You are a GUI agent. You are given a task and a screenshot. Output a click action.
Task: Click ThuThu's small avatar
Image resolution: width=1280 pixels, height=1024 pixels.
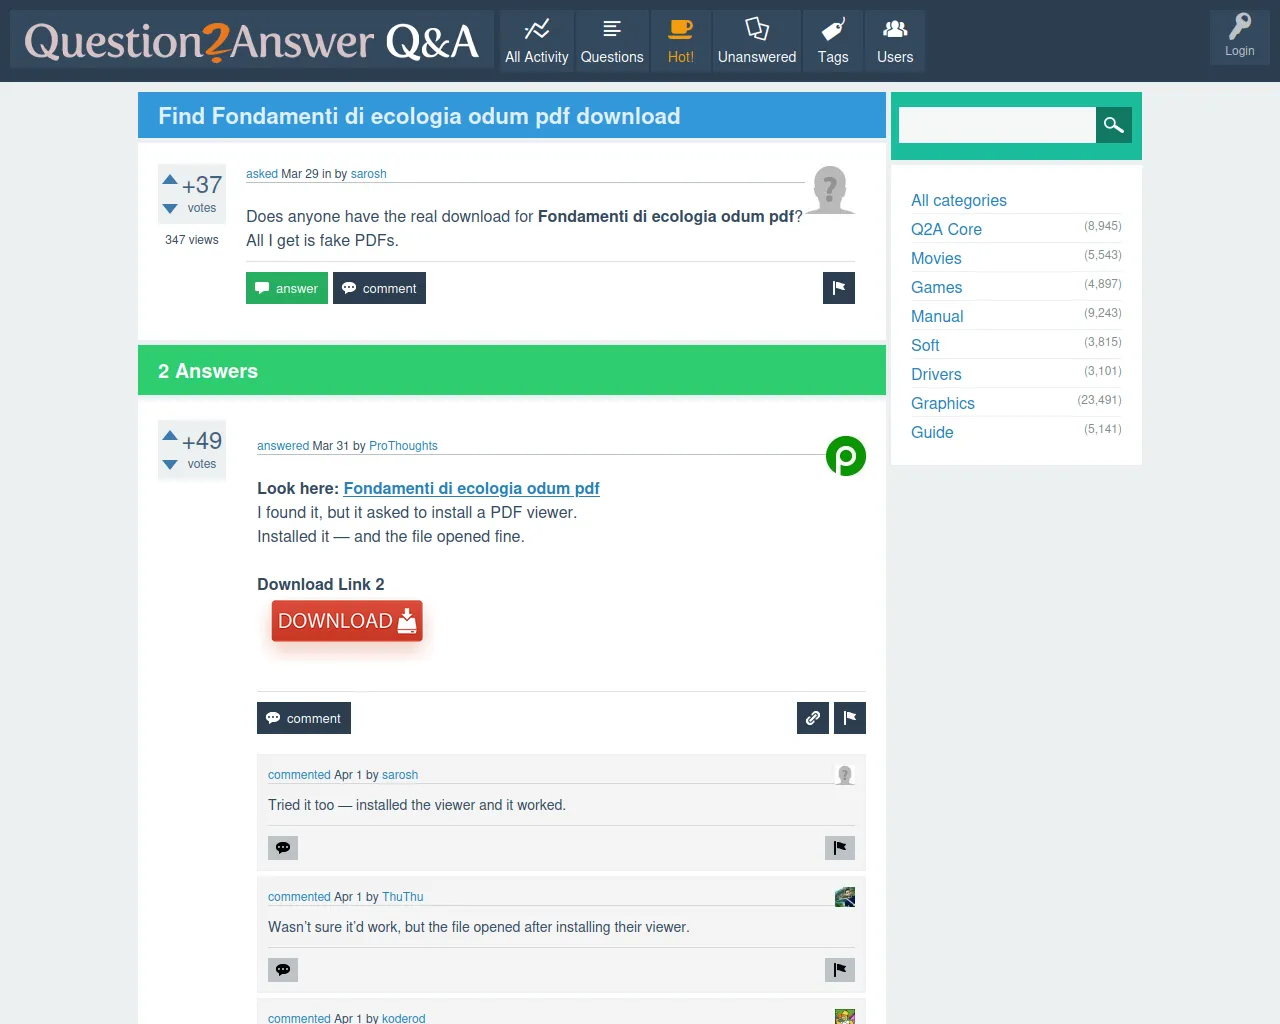click(845, 897)
